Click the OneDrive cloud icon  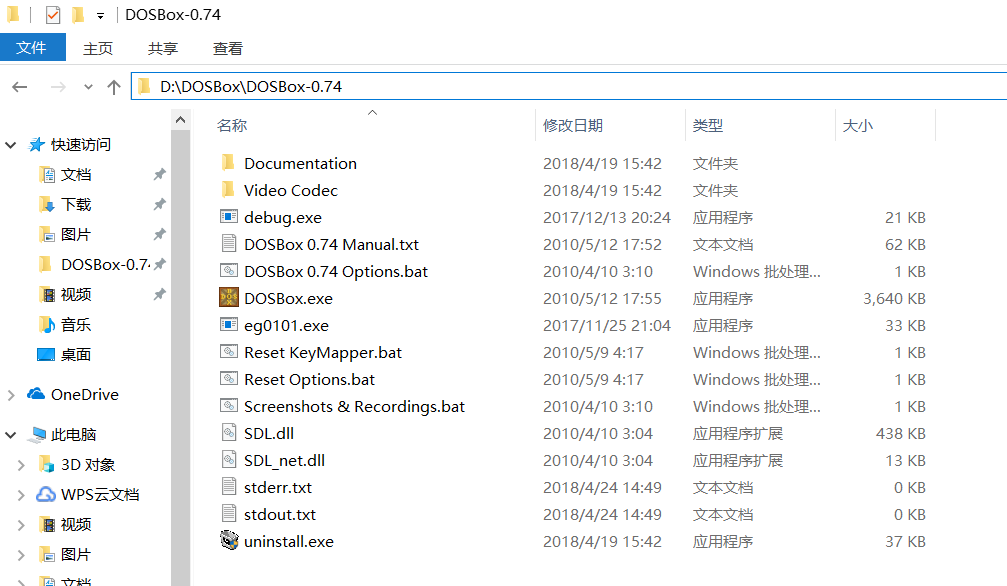36,394
